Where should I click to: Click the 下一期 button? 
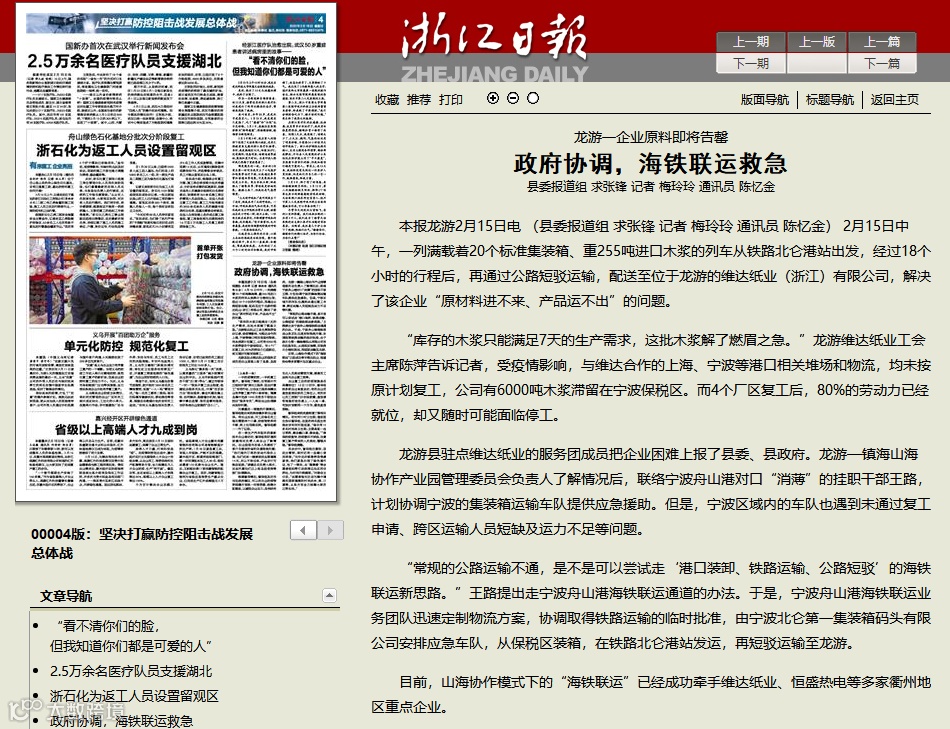pos(751,63)
